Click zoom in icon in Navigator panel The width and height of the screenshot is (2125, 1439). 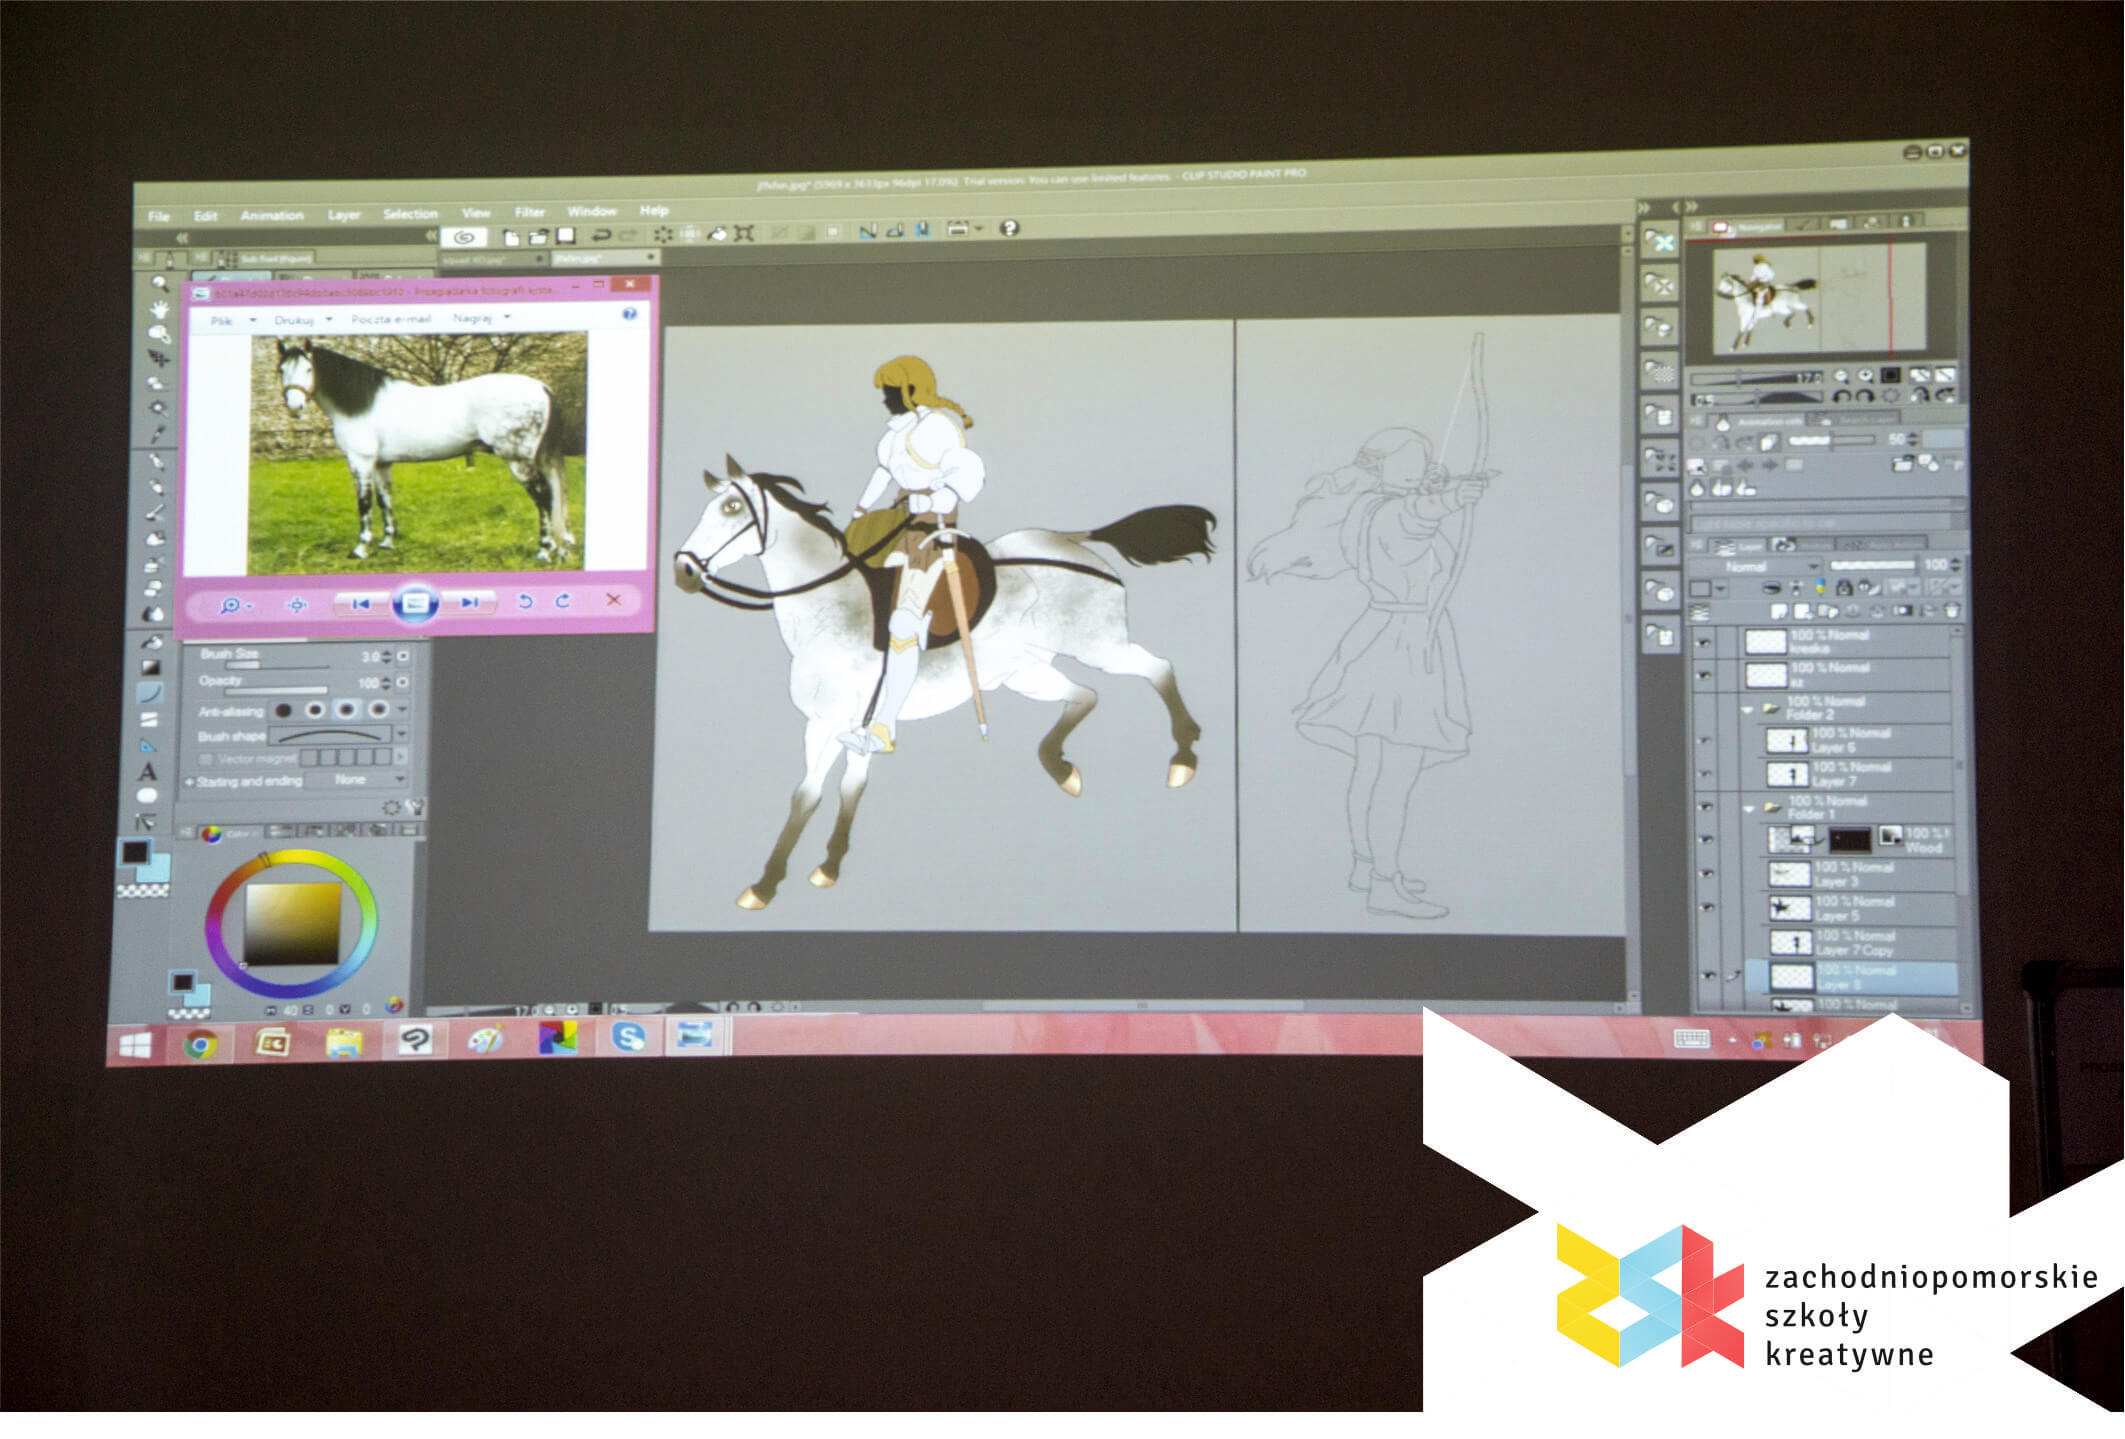tap(1865, 375)
